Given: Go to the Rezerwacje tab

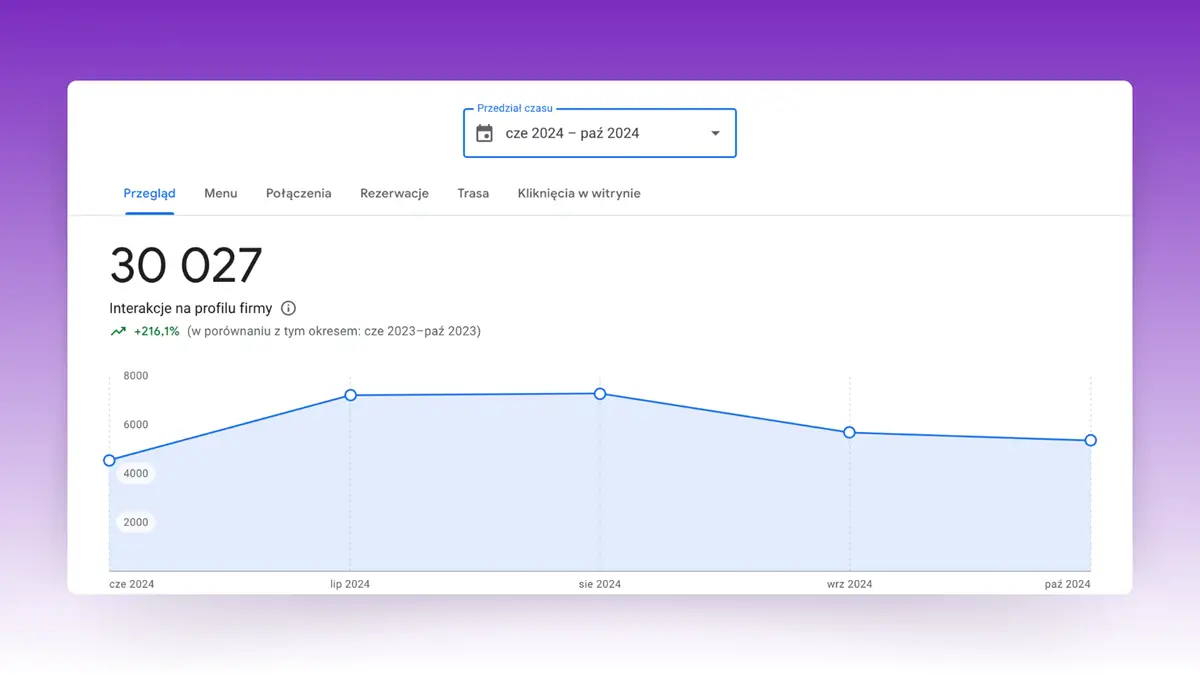Looking at the screenshot, I should point(394,193).
